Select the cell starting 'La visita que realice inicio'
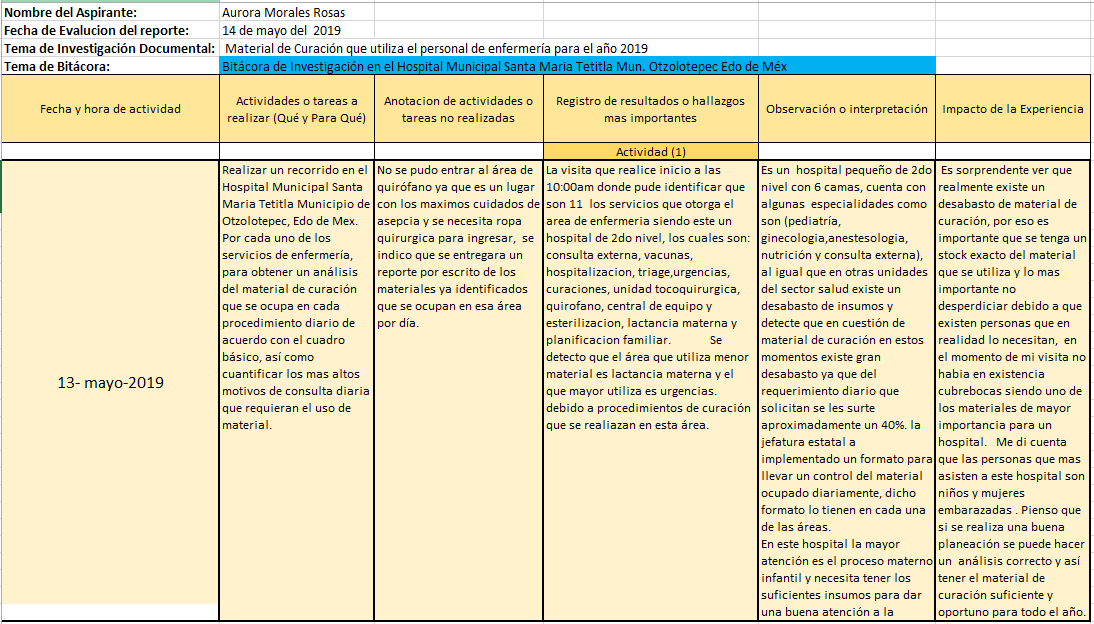Screen dimensions: 1094x624 (x=651, y=298)
